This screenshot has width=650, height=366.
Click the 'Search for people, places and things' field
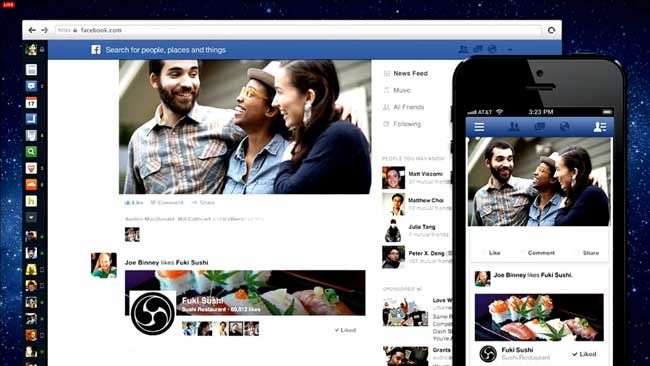tap(165, 50)
